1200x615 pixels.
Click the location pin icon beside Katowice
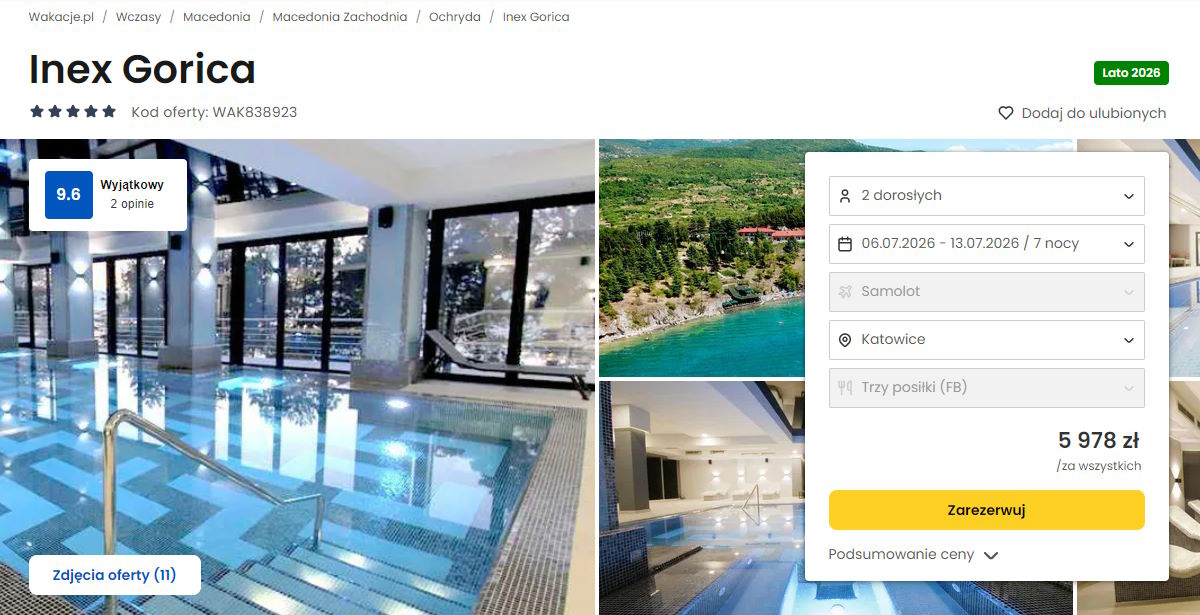tap(845, 340)
